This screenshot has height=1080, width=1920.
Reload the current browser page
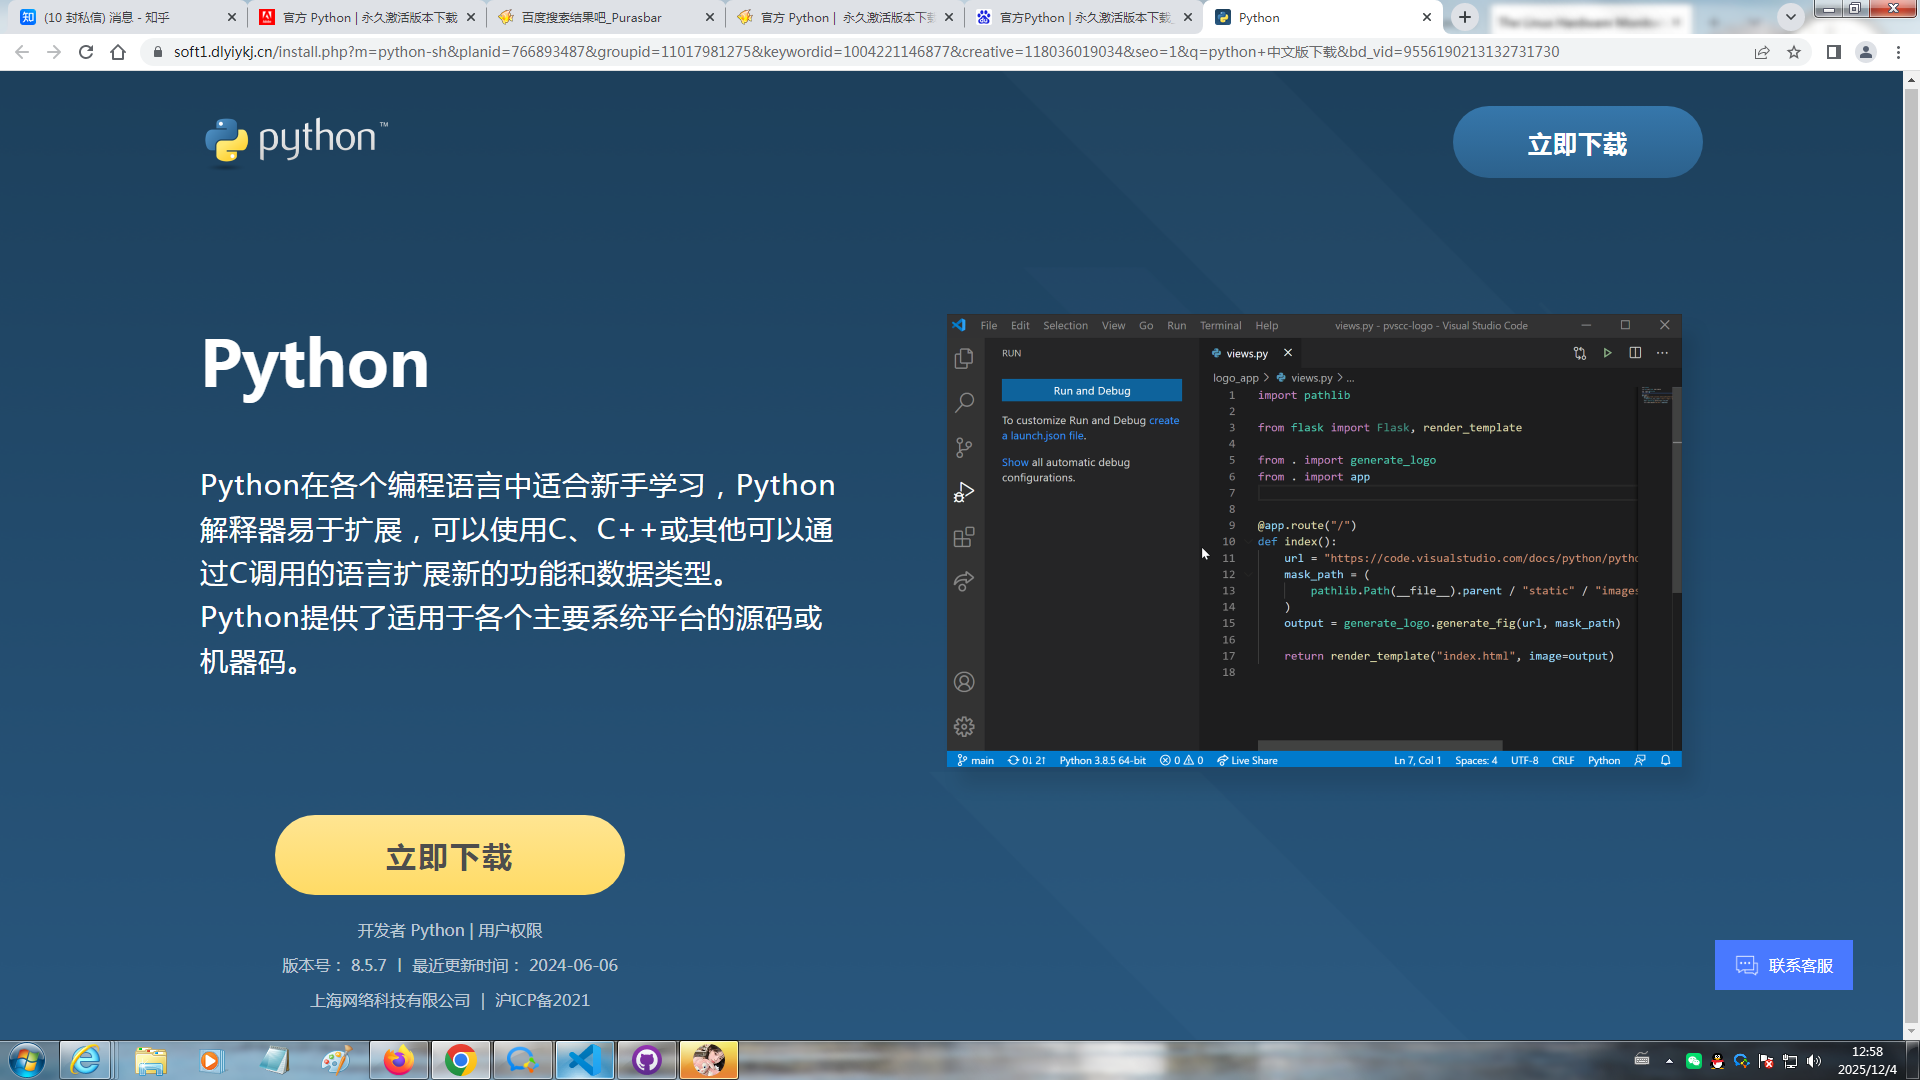tap(86, 52)
